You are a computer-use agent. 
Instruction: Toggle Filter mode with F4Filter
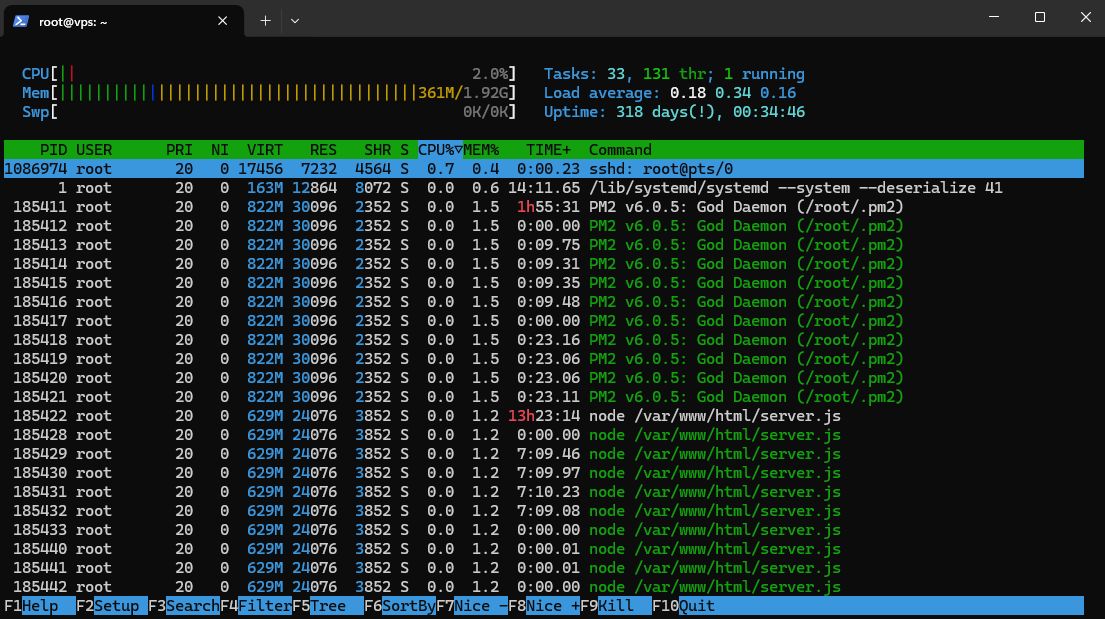[258, 605]
